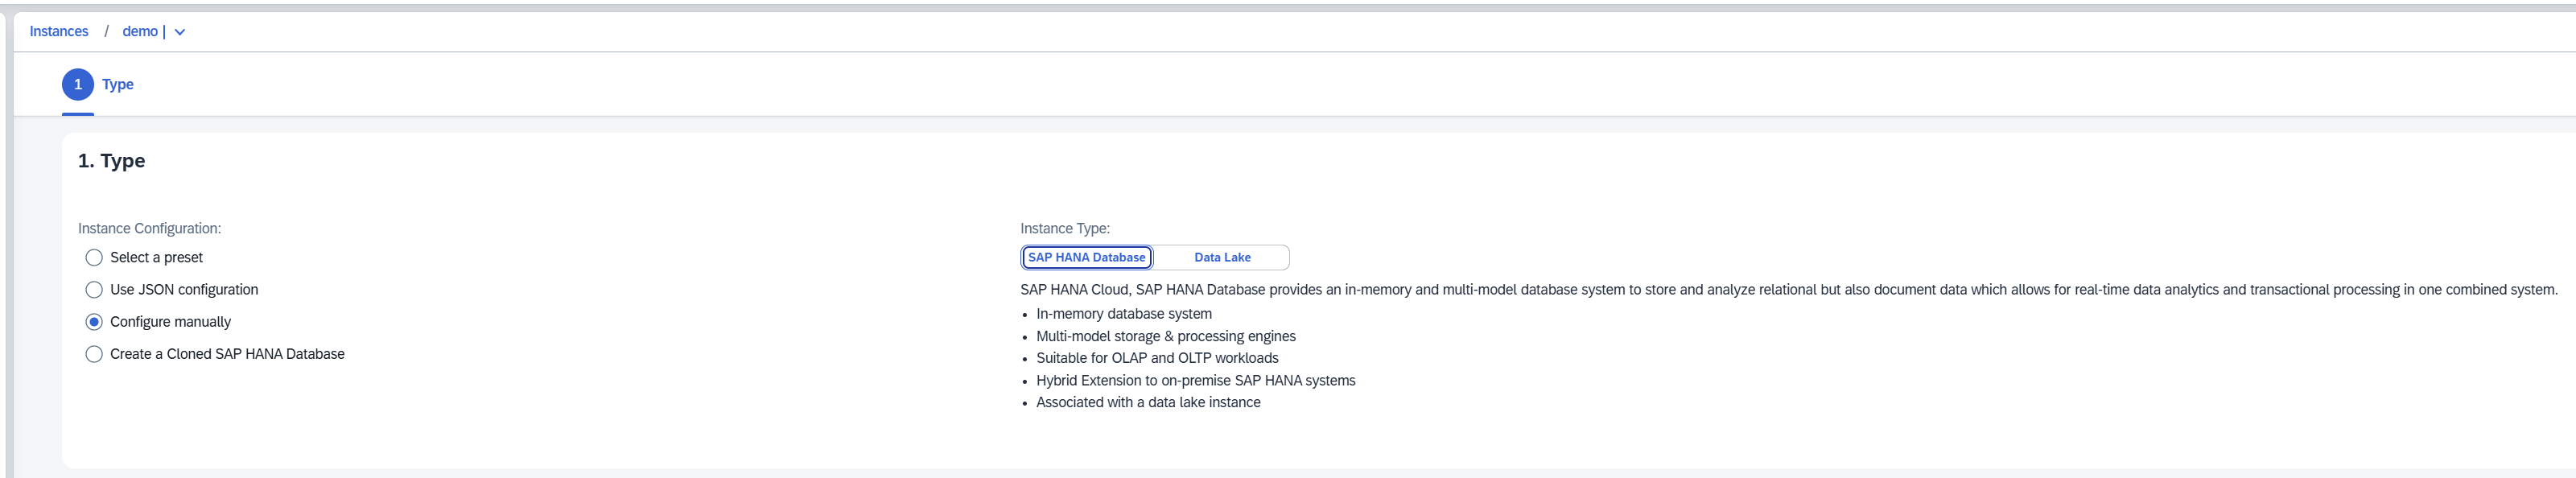The image size is (2576, 478).
Task: Select the 'Configure manually' radio button
Action: 94,322
